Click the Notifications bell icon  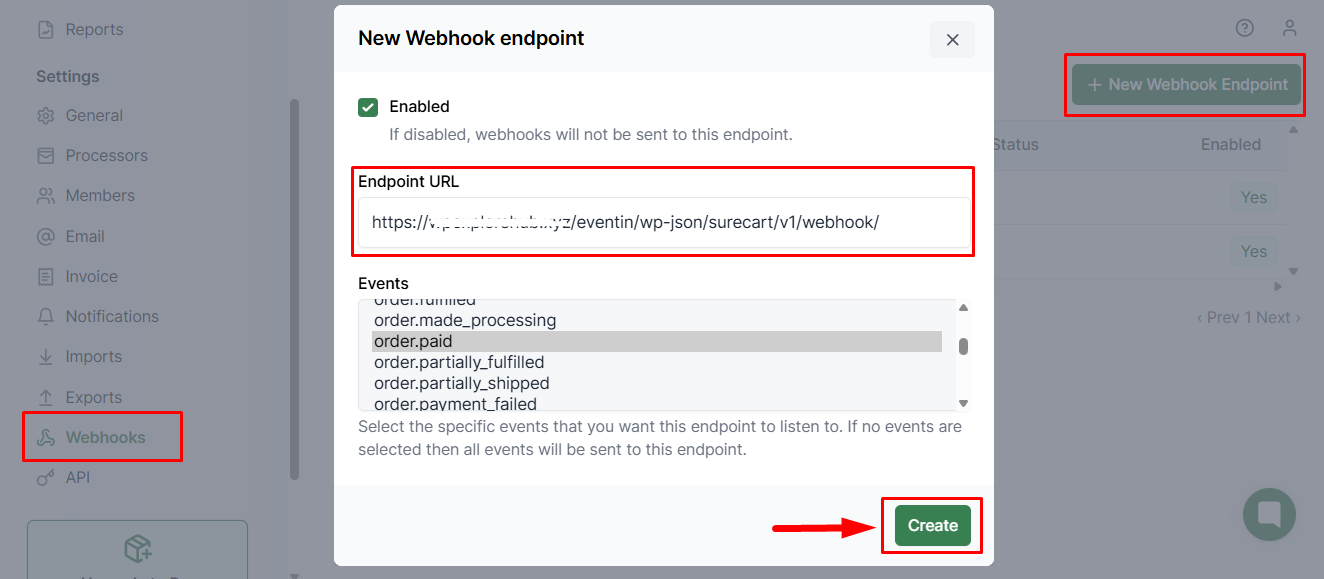point(45,317)
